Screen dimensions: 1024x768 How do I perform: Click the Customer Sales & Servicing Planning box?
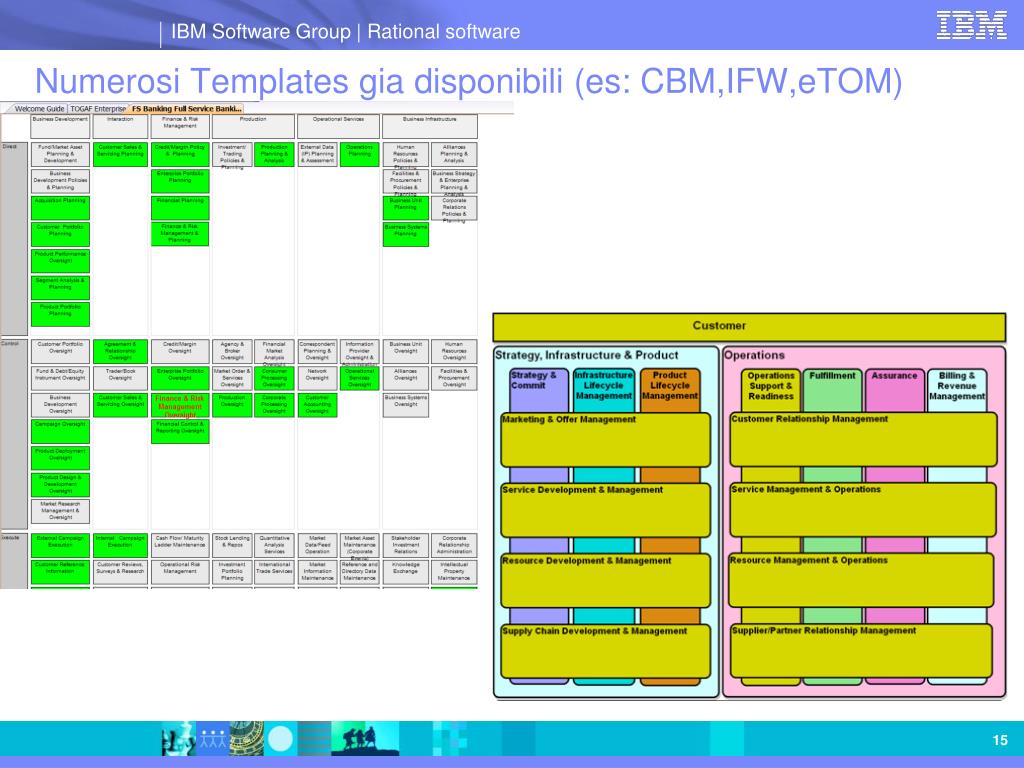[120, 155]
